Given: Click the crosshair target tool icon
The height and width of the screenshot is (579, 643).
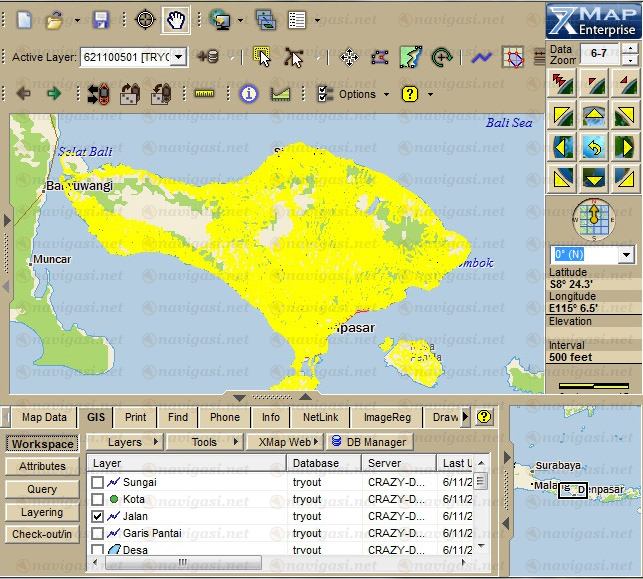Looking at the screenshot, I should pos(145,19).
